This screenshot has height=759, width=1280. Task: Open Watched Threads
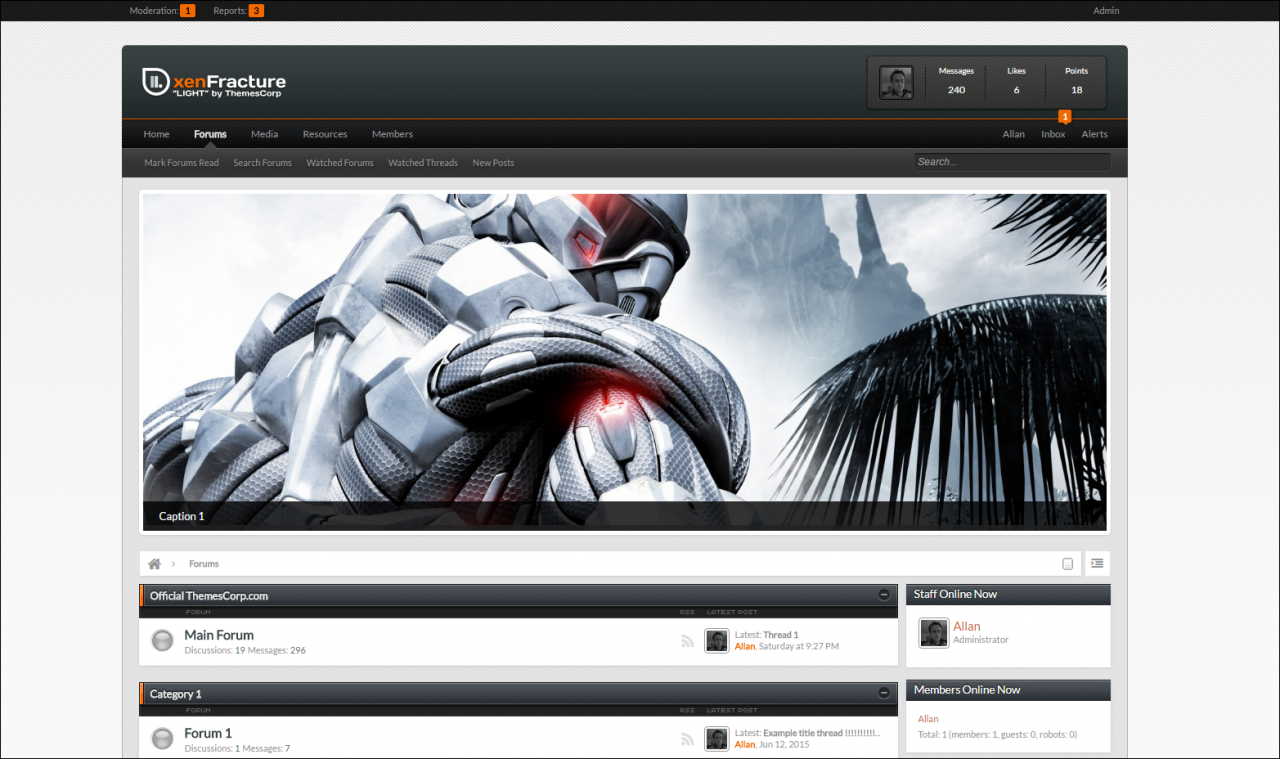pyautogui.click(x=423, y=163)
